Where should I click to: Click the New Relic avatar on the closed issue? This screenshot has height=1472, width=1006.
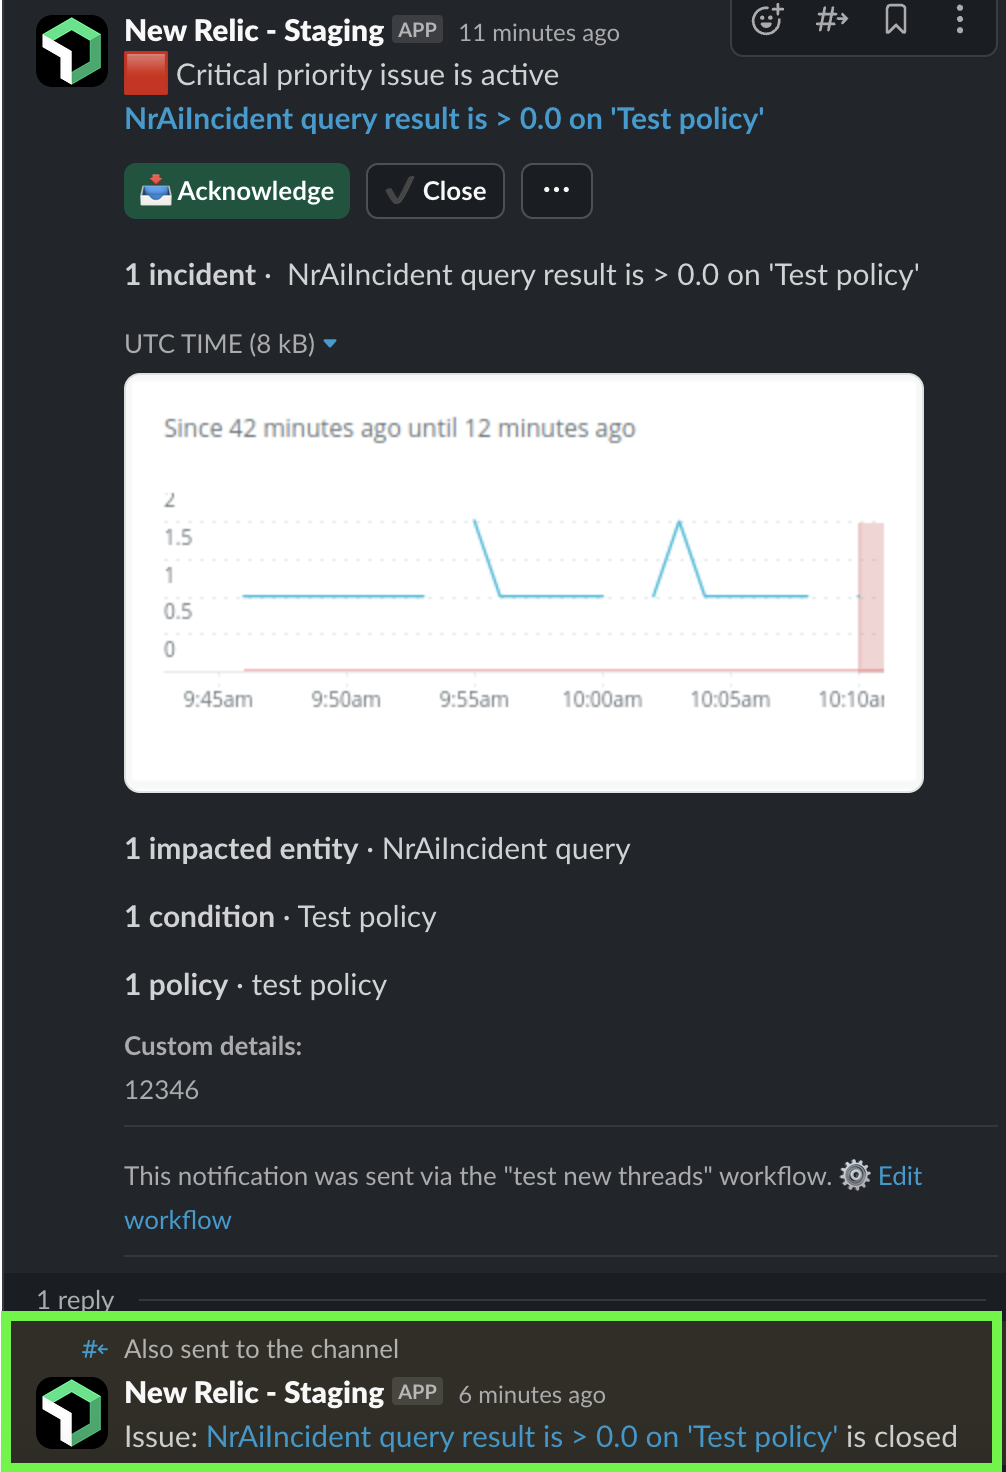click(70, 1413)
